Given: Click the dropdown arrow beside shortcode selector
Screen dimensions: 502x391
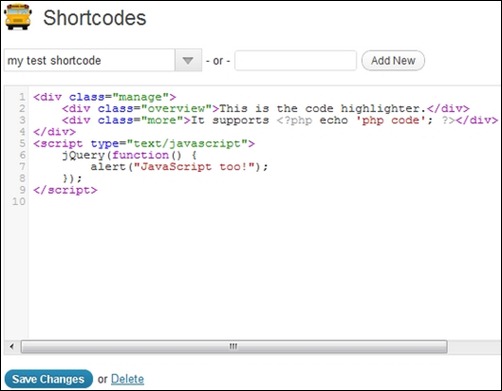Looking at the screenshot, I should 188,60.
